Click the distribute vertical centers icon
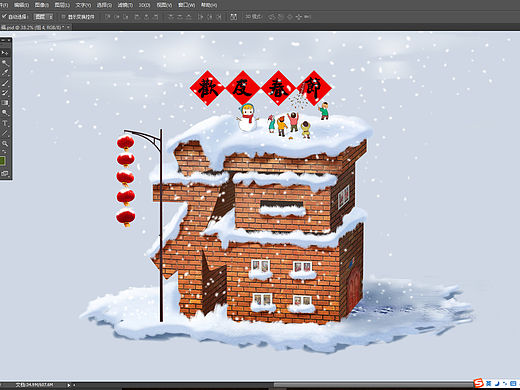 (180, 16)
